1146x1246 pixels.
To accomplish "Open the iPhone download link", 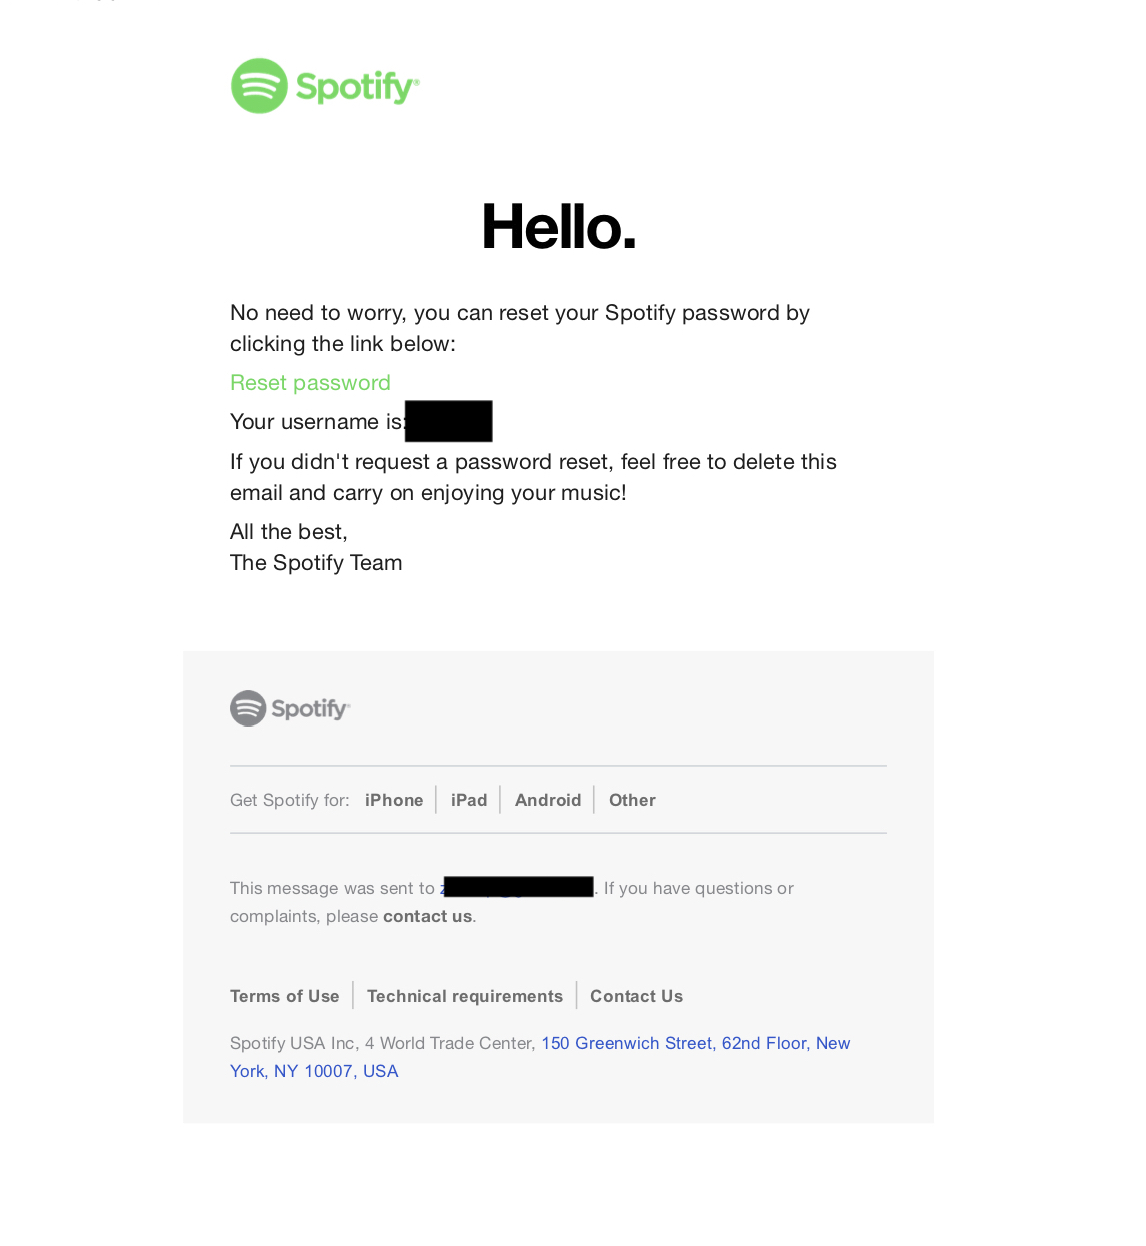I will point(393,800).
